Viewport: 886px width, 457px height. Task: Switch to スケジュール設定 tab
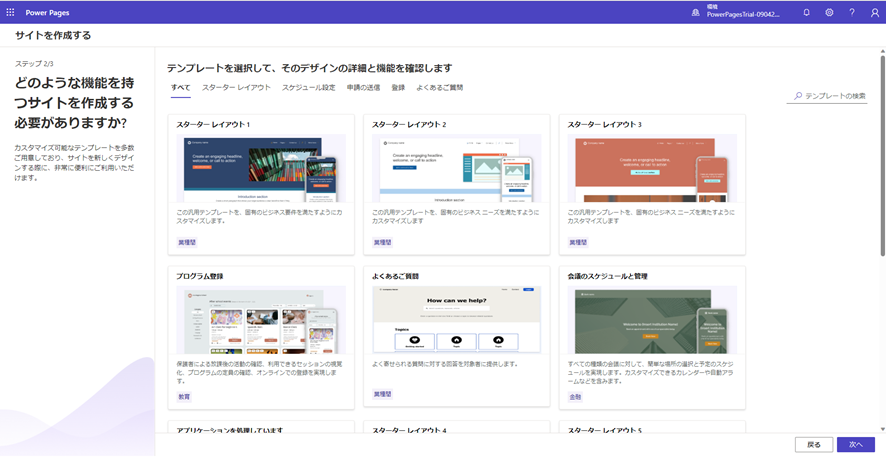pyautogui.click(x=309, y=88)
